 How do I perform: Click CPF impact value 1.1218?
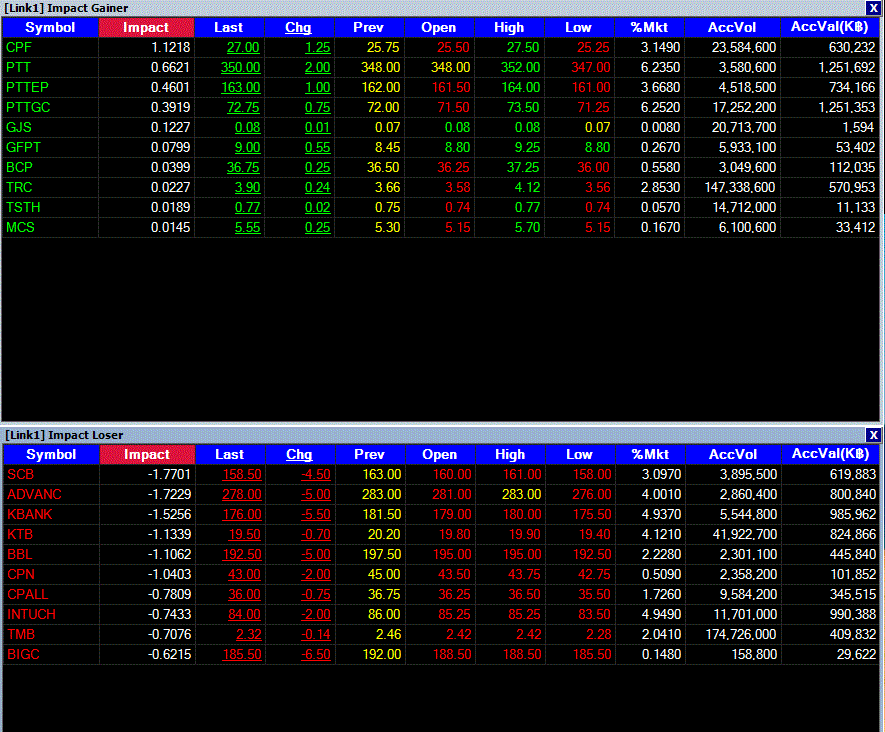pyautogui.click(x=170, y=47)
